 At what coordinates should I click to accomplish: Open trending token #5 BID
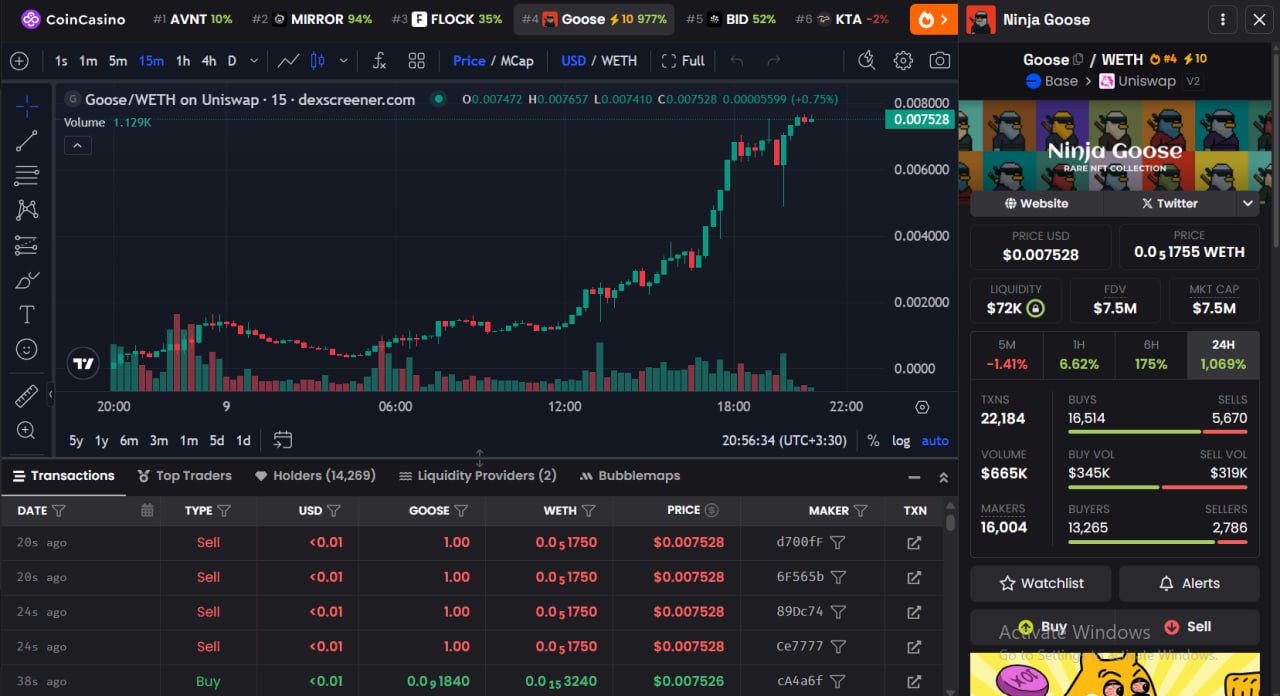(731, 19)
